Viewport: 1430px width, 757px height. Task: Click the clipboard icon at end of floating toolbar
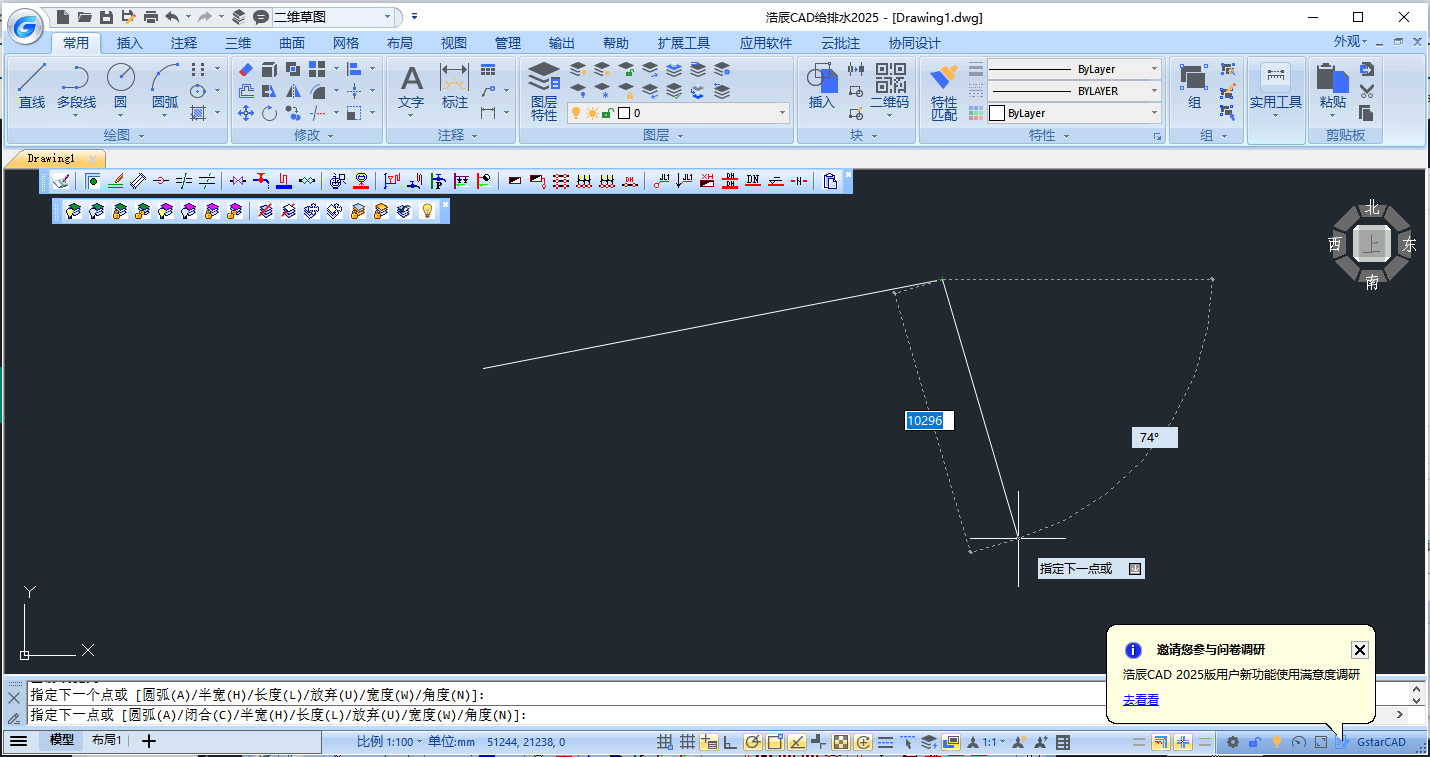coord(830,181)
